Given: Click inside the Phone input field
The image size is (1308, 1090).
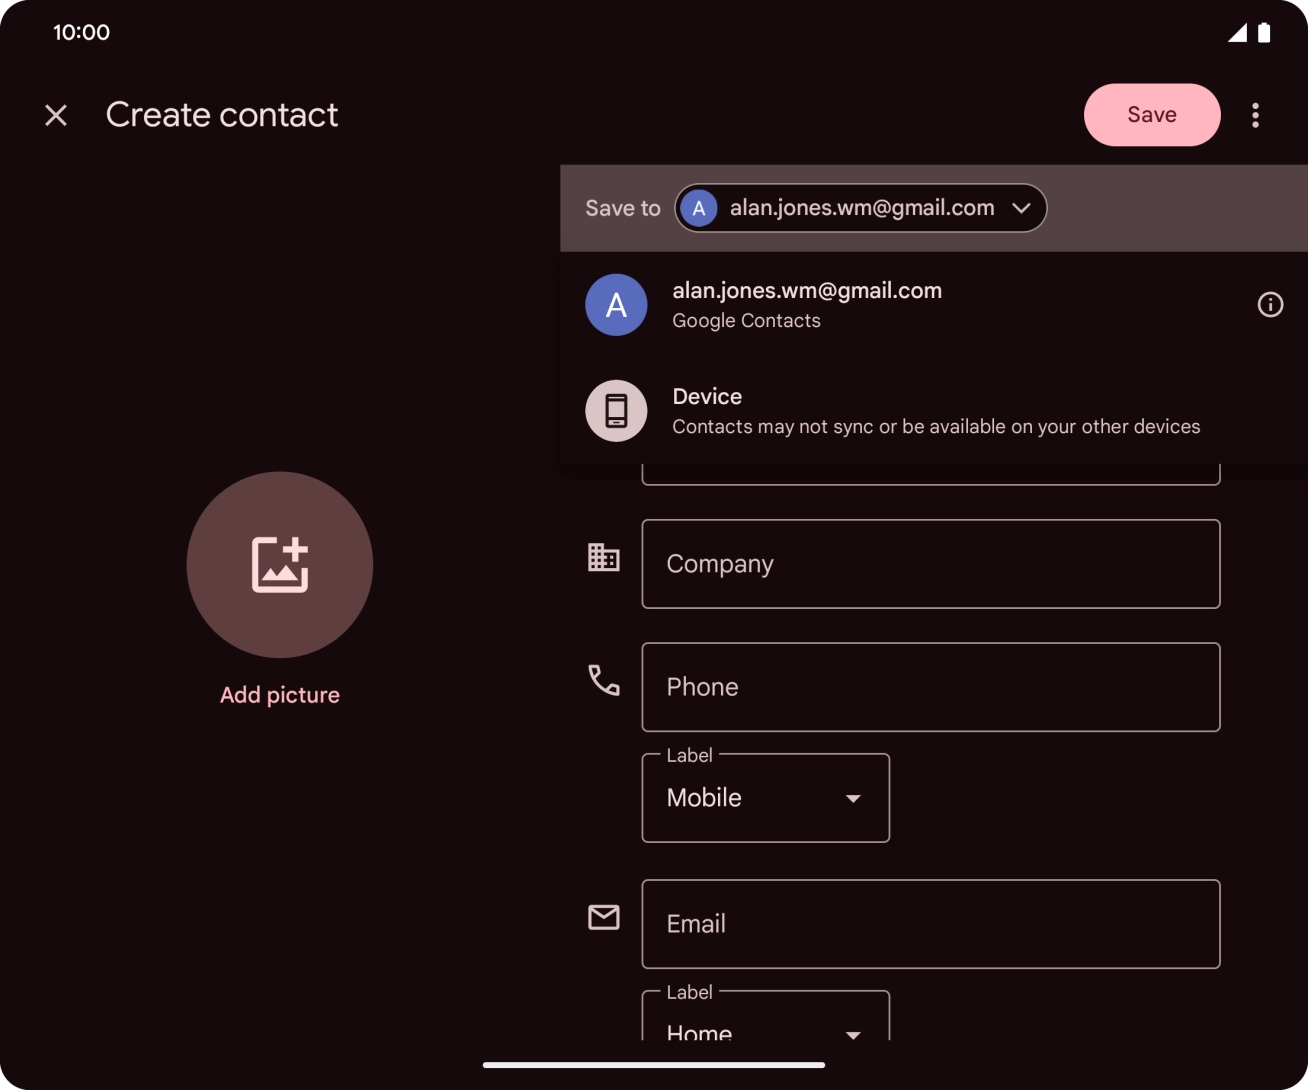Looking at the screenshot, I should (x=930, y=687).
